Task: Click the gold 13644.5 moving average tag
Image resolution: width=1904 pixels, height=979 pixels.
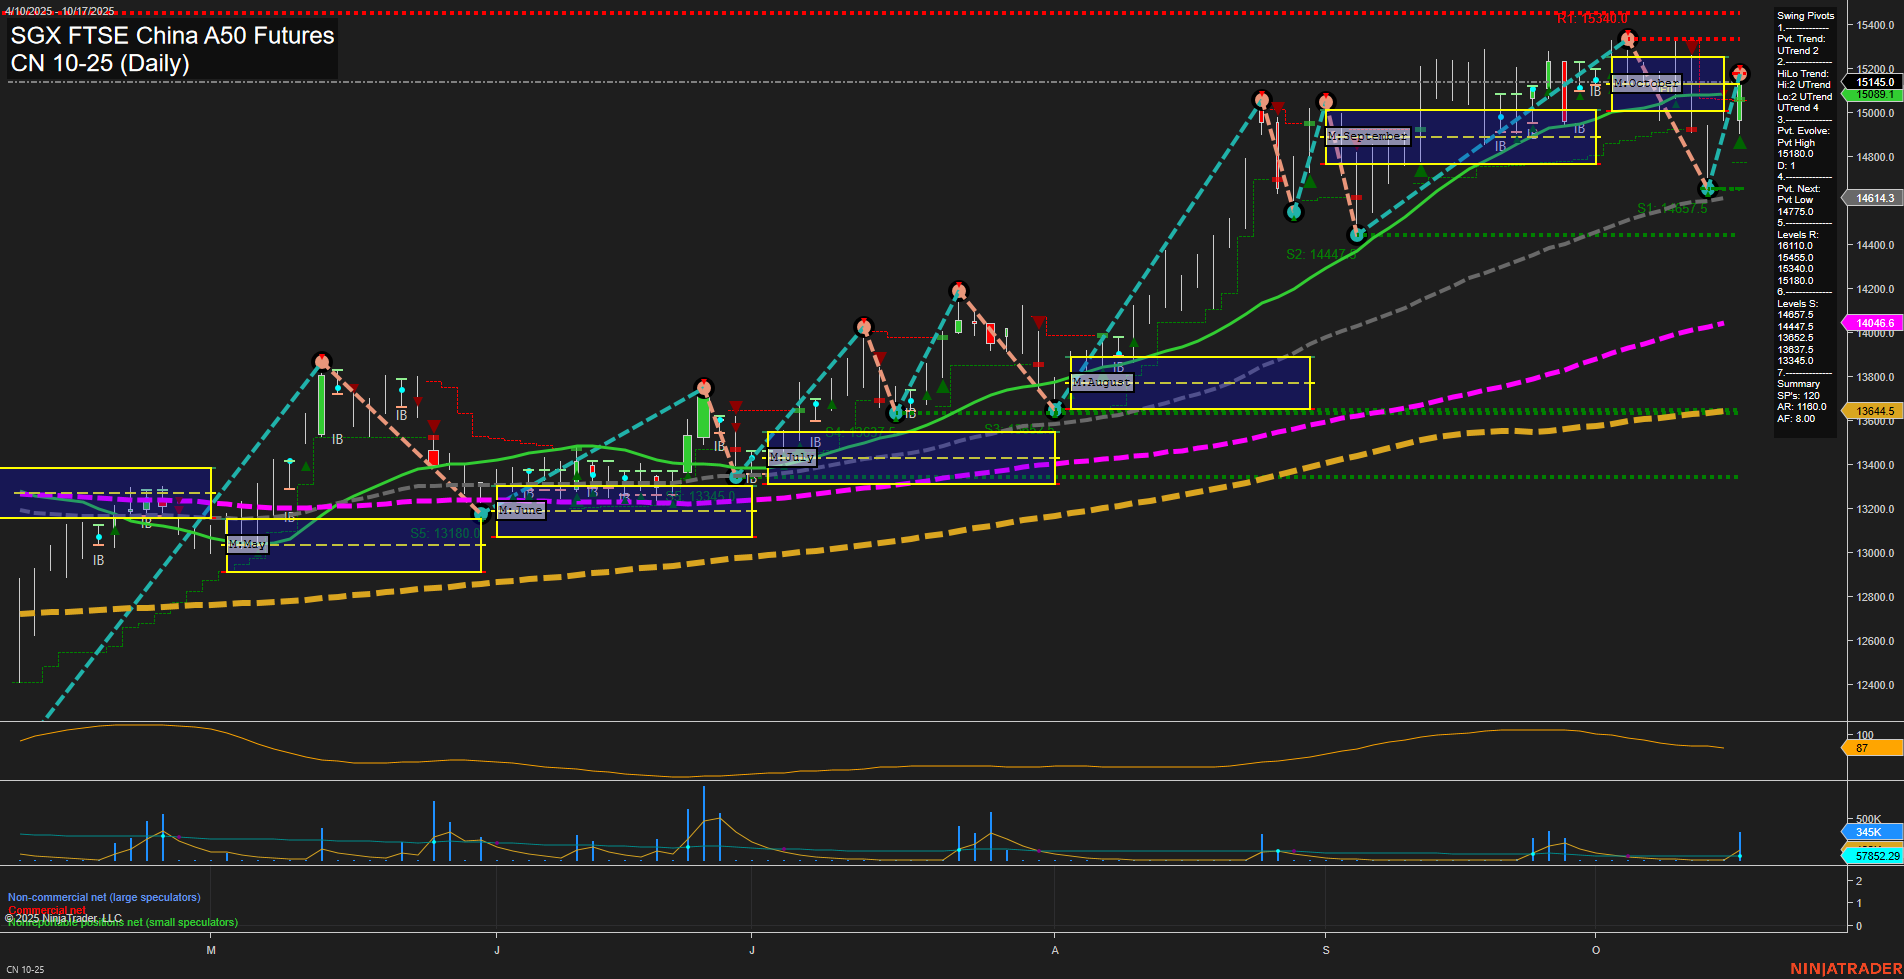Action: (x=1875, y=411)
